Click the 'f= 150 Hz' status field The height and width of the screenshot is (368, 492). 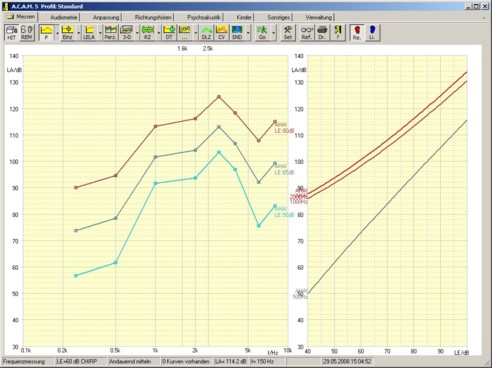point(267,361)
